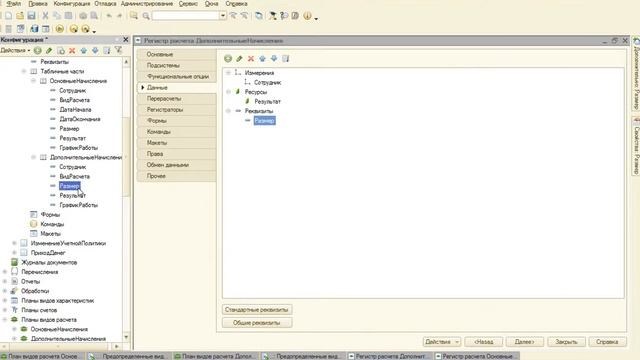Click the Redo arrow icon
The image size is (640, 360).
[x=120, y=16]
